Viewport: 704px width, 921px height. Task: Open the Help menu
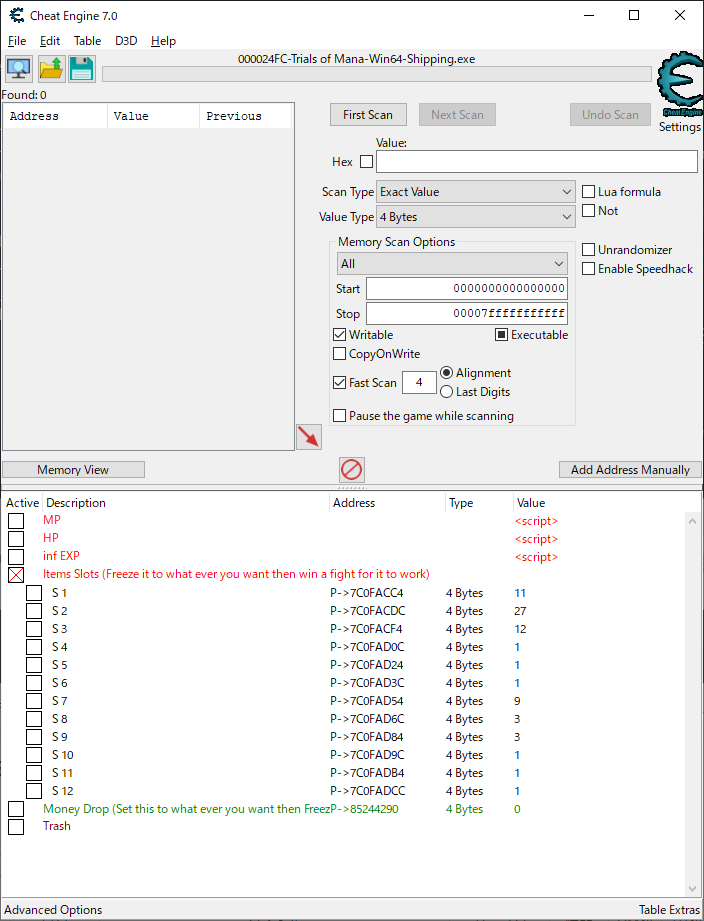click(x=163, y=41)
